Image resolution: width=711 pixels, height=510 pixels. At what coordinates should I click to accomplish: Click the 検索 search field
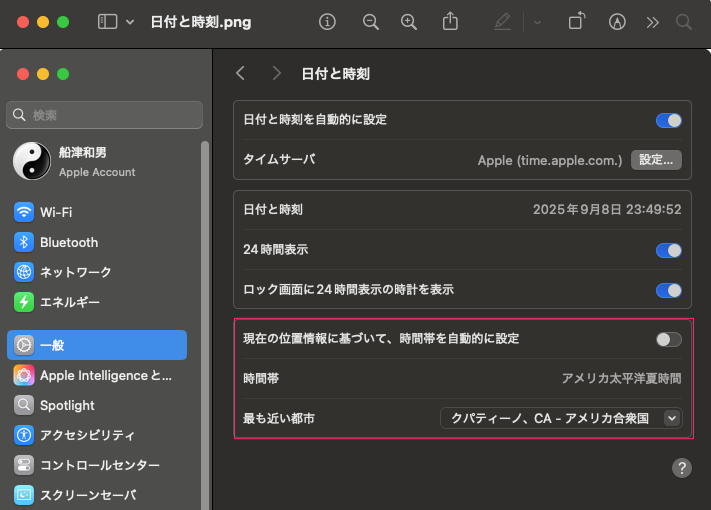(104, 115)
